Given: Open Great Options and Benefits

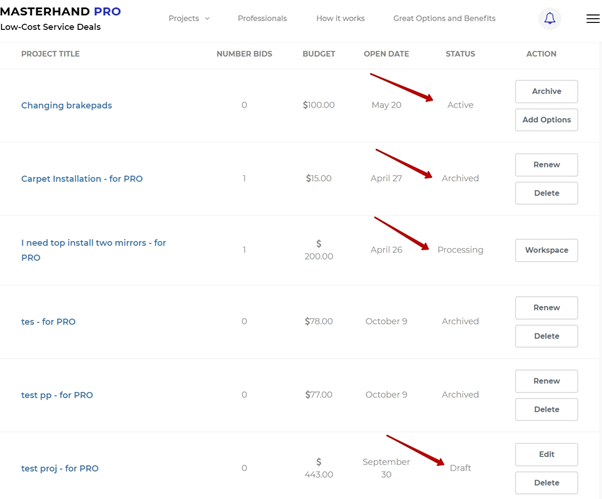Looking at the screenshot, I should click(x=444, y=18).
